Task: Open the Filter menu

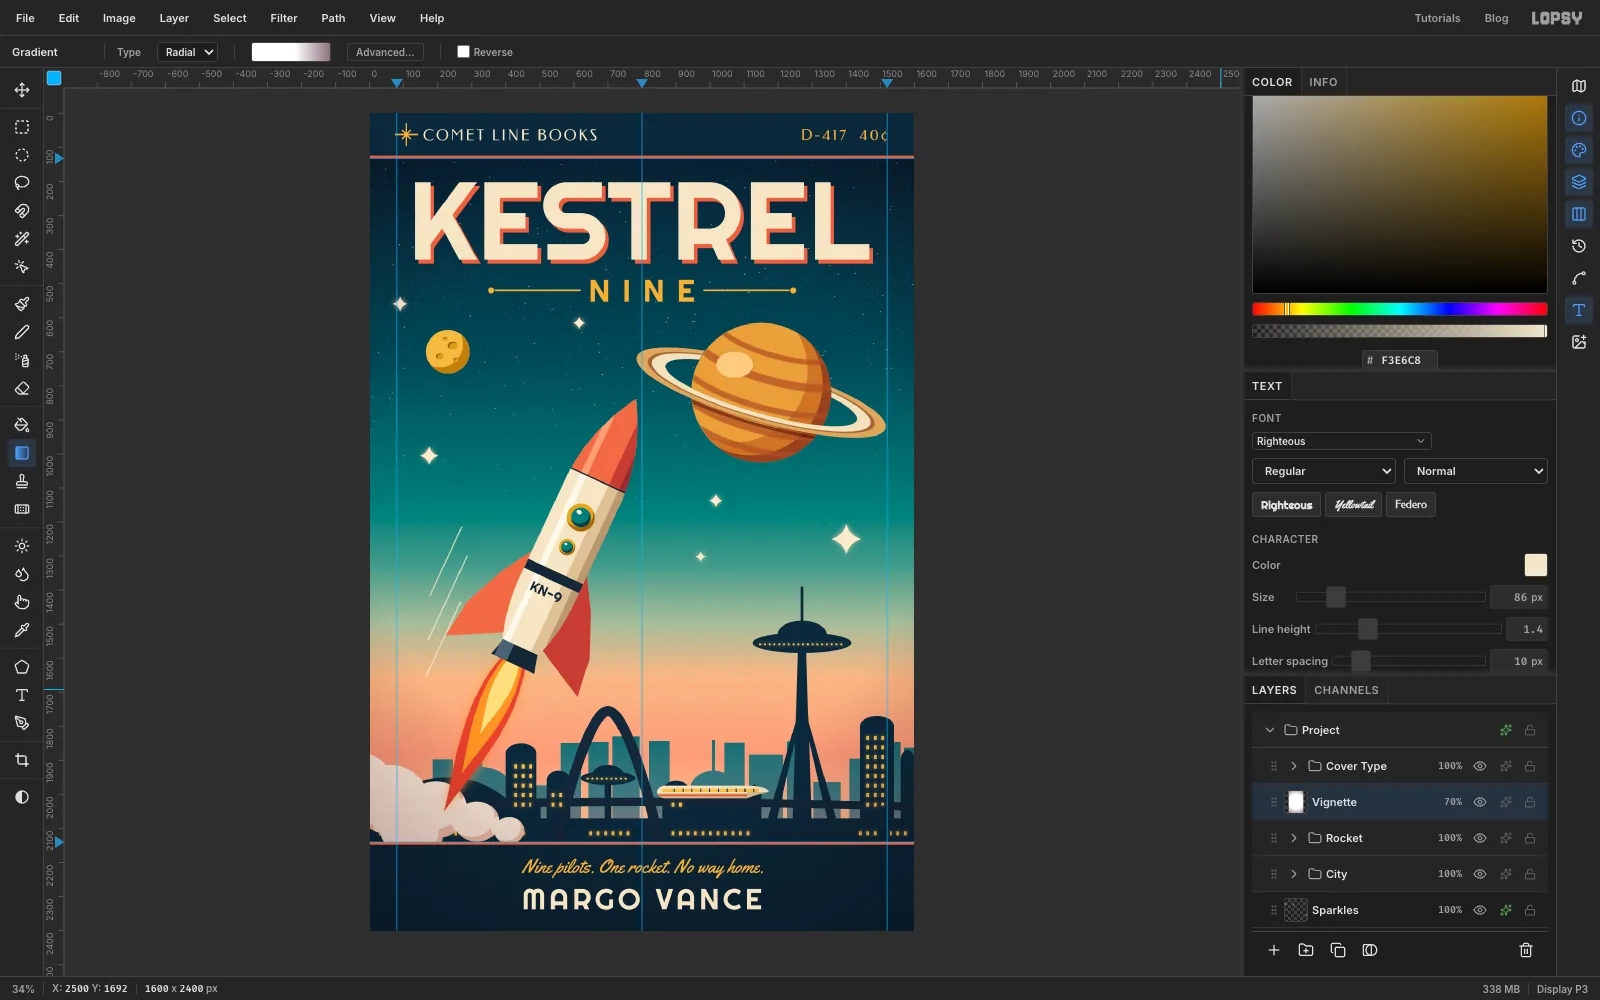Action: coord(284,18)
